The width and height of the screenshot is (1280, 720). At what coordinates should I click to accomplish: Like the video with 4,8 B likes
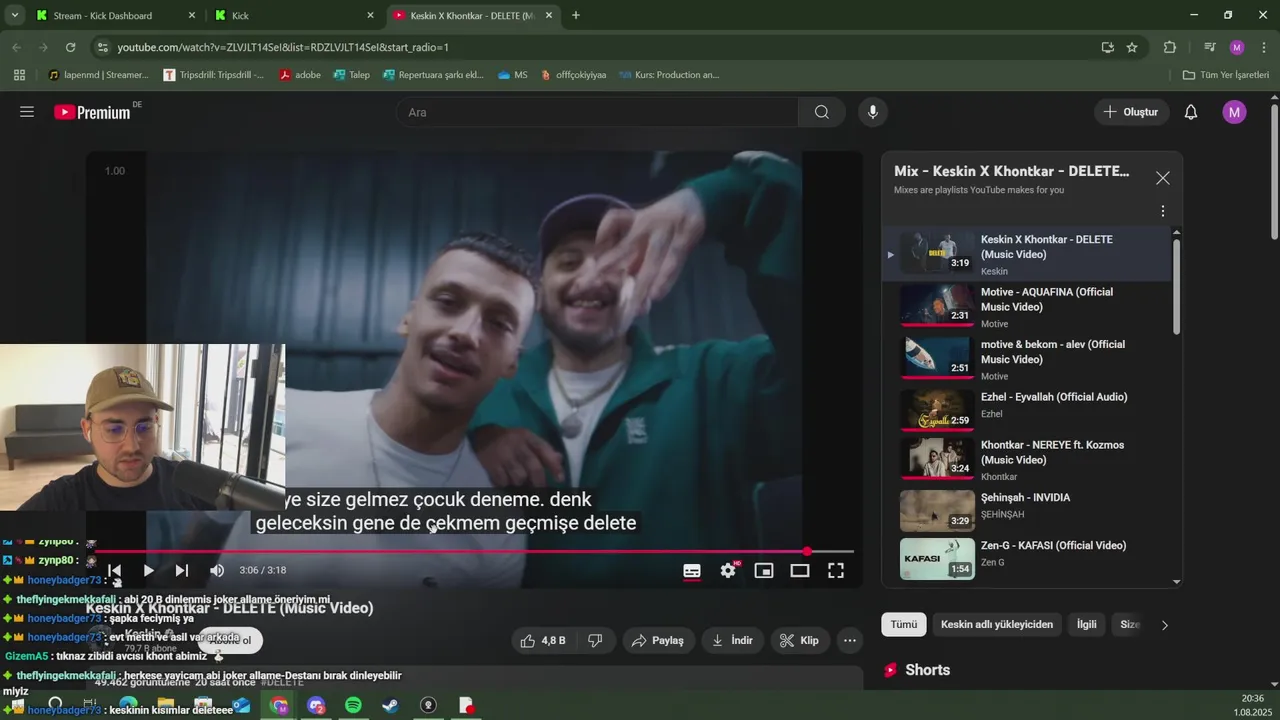(542, 641)
